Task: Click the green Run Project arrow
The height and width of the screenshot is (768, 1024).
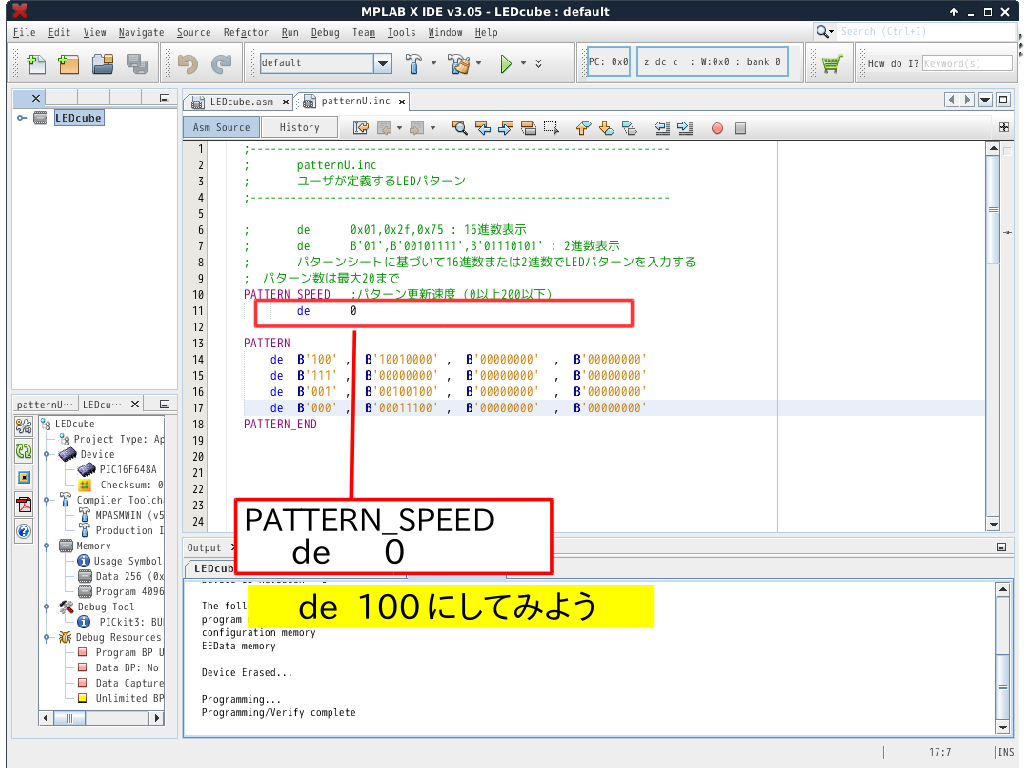Action: tap(505, 63)
